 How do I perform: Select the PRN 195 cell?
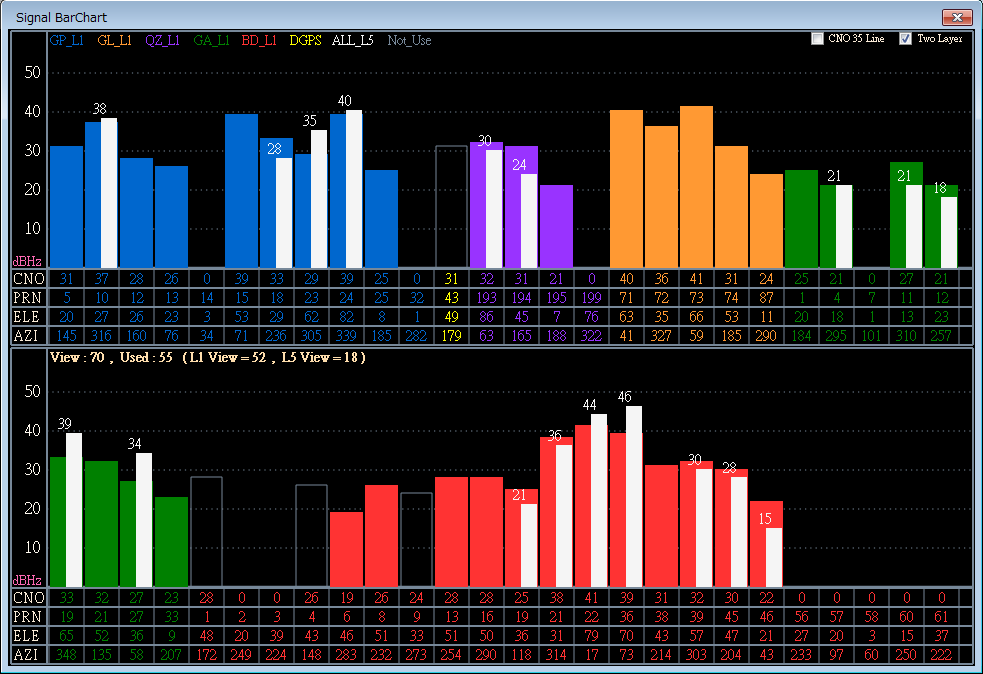point(557,298)
